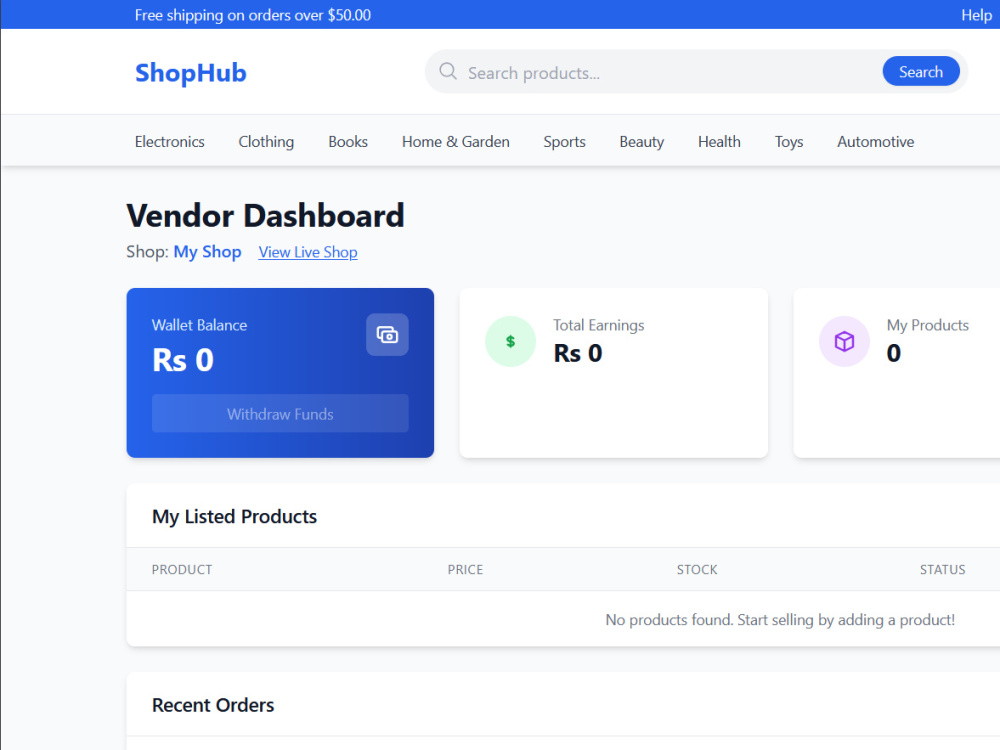Click the blue Search button
Viewport: 1000px width, 750px height.
click(x=920, y=71)
